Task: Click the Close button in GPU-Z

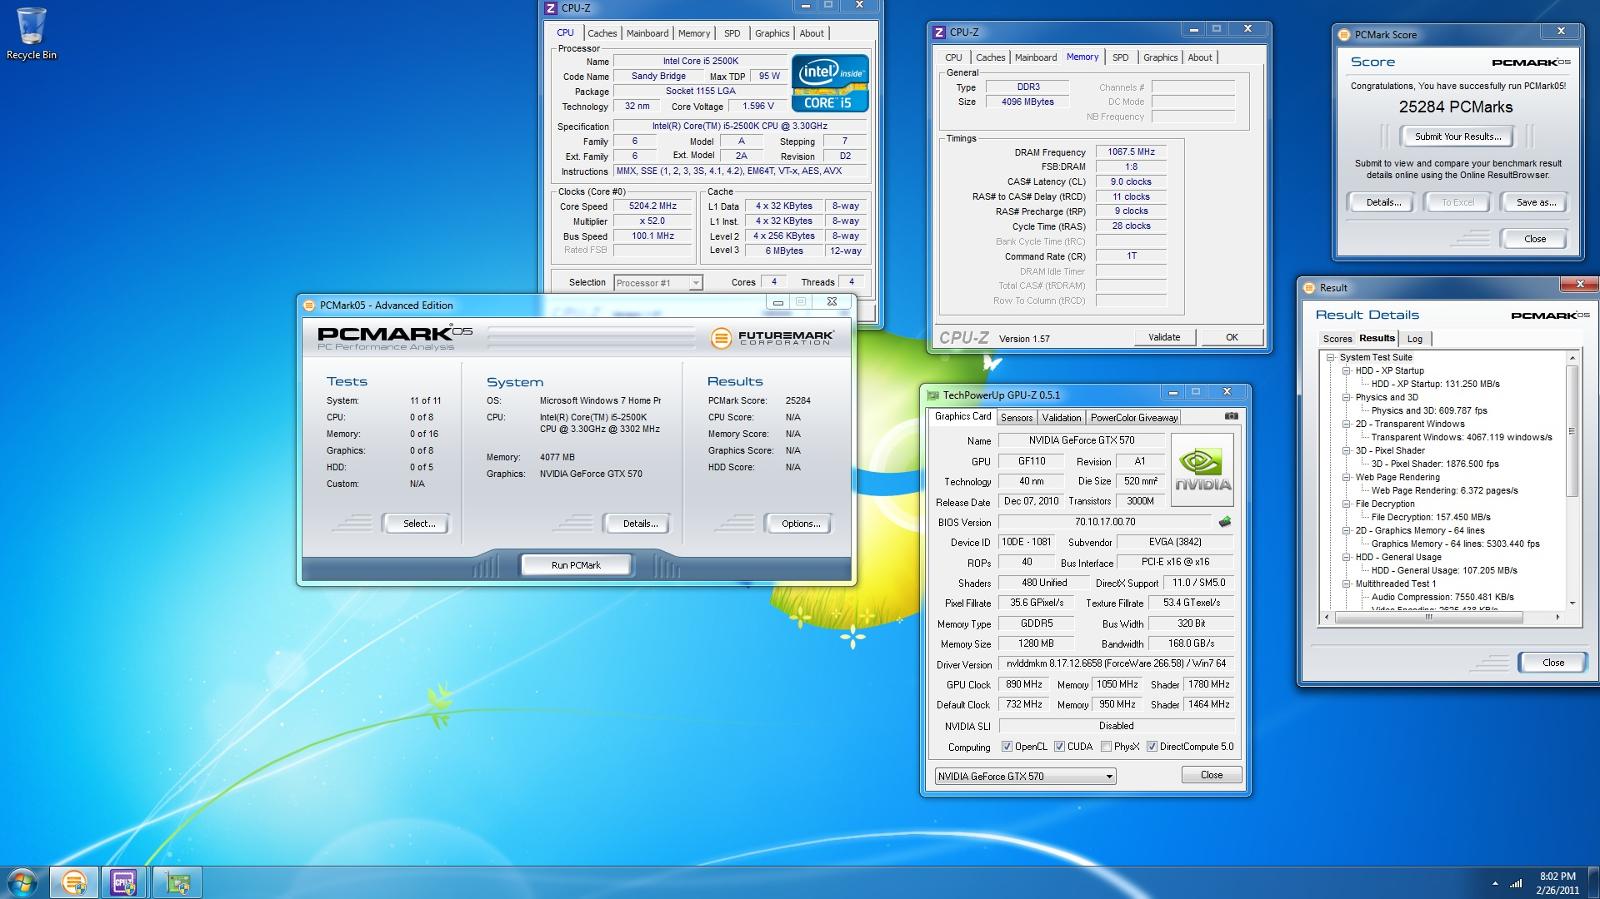Action: 1211,775
